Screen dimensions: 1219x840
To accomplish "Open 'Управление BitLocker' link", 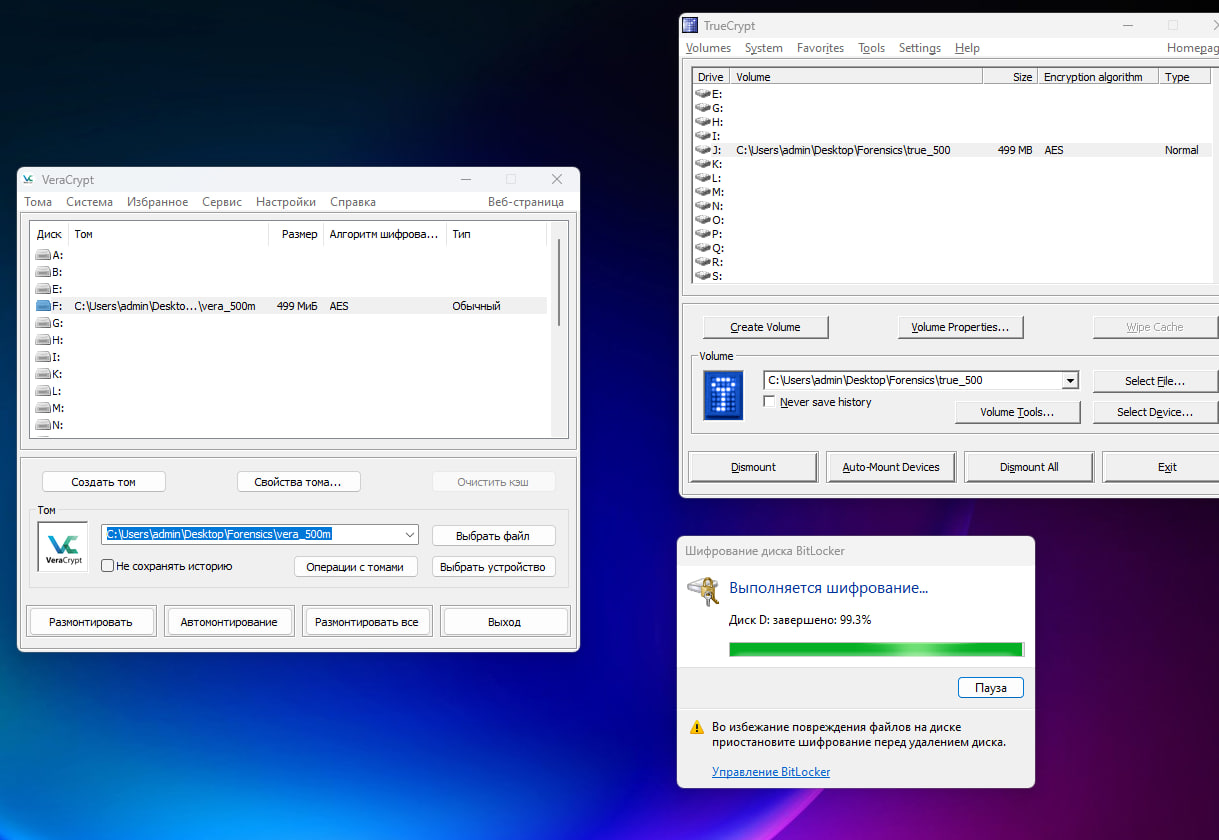I will point(771,772).
